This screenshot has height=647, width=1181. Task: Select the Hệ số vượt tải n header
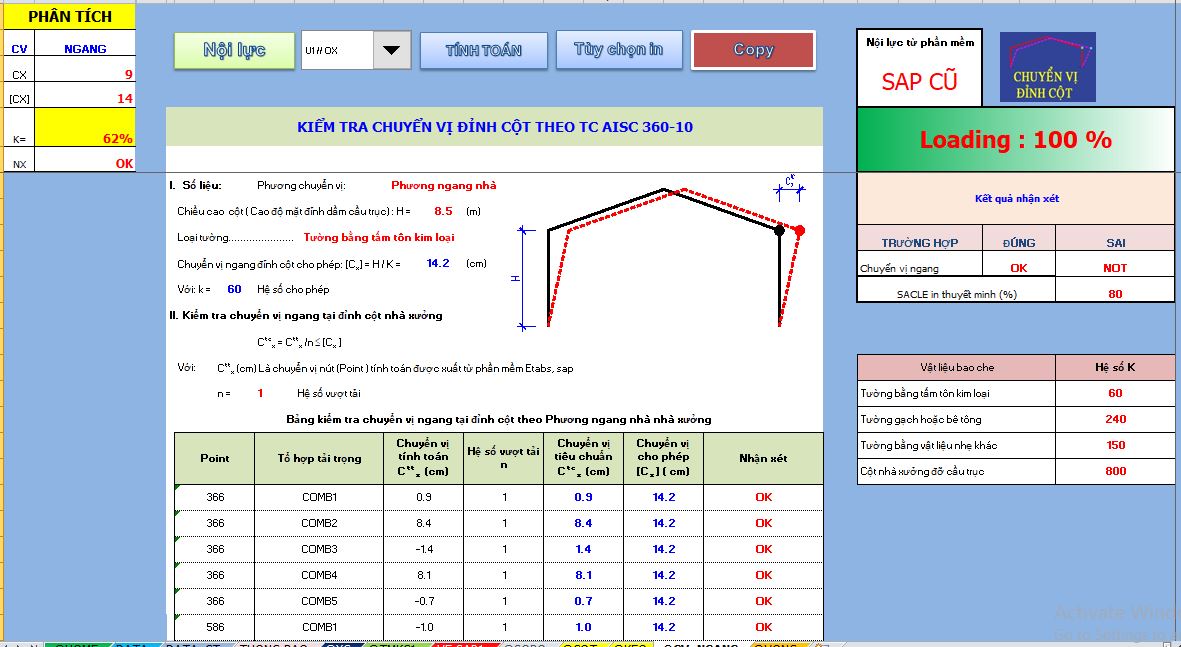coord(504,458)
